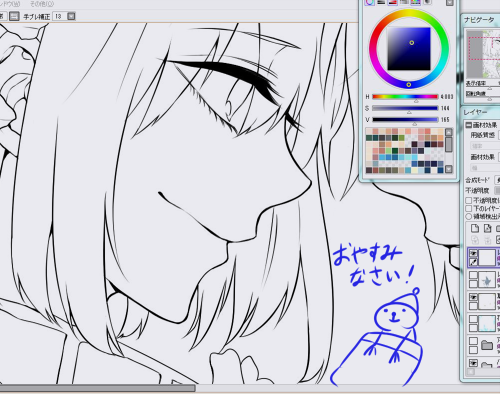Show the hidden gray folder layer set

pos(473,341)
